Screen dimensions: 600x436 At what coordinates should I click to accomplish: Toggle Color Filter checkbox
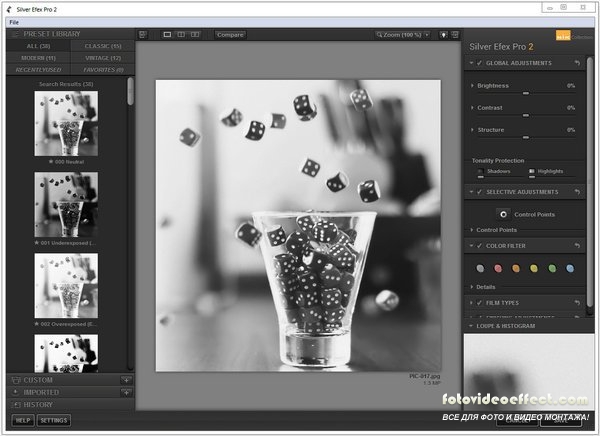479,245
